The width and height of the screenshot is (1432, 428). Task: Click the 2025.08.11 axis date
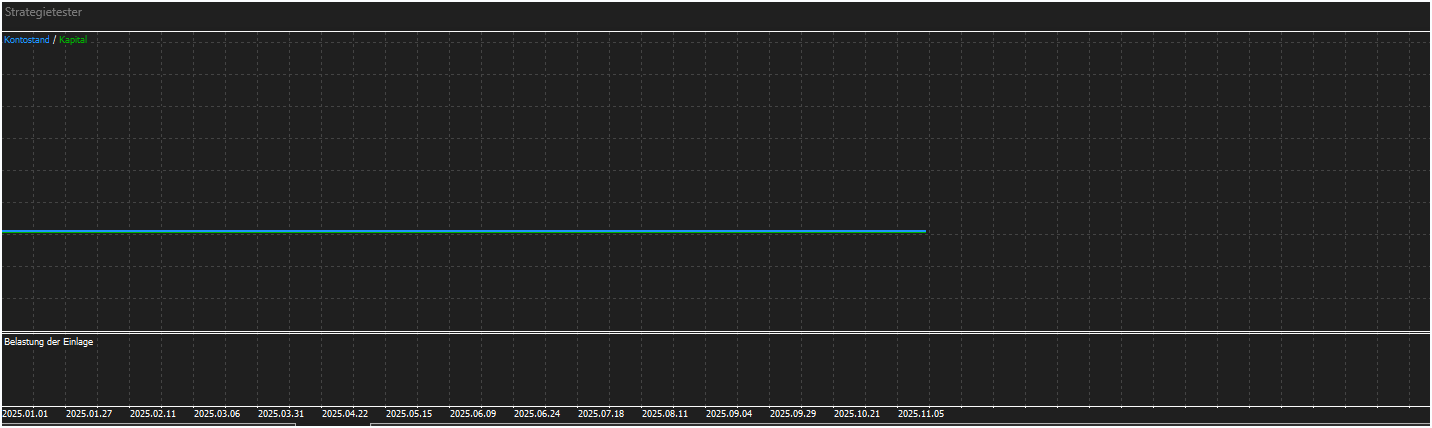pos(665,413)
